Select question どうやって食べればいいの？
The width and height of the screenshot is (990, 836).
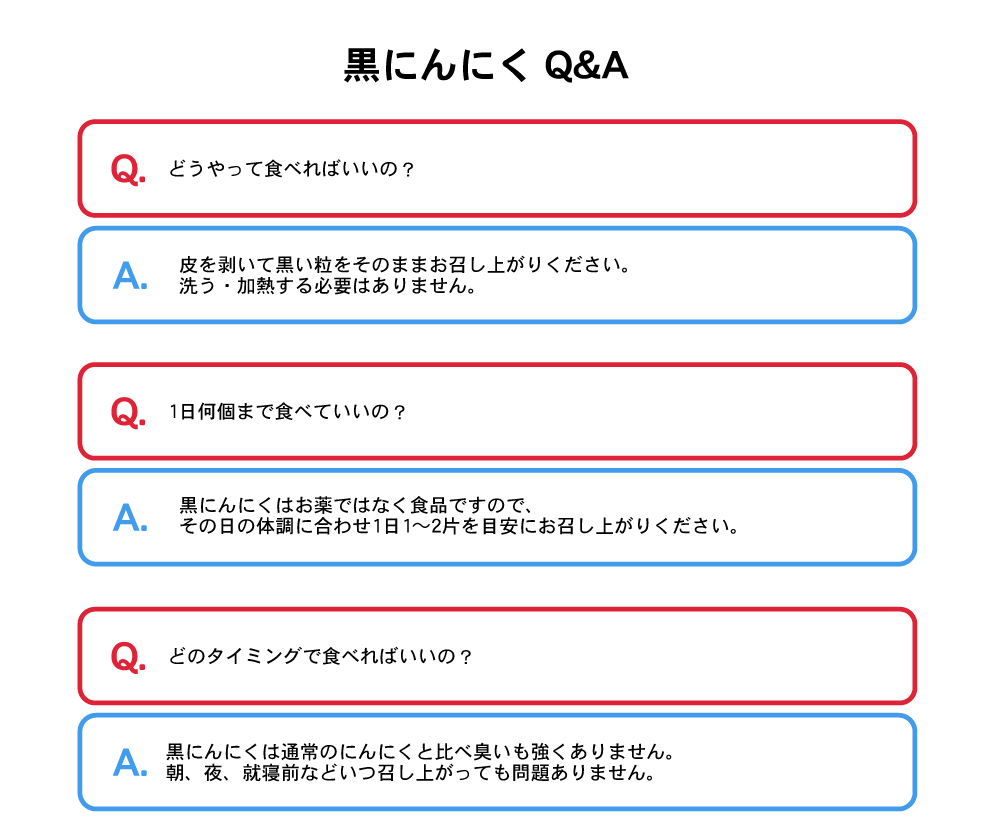[x=290, y=169]
